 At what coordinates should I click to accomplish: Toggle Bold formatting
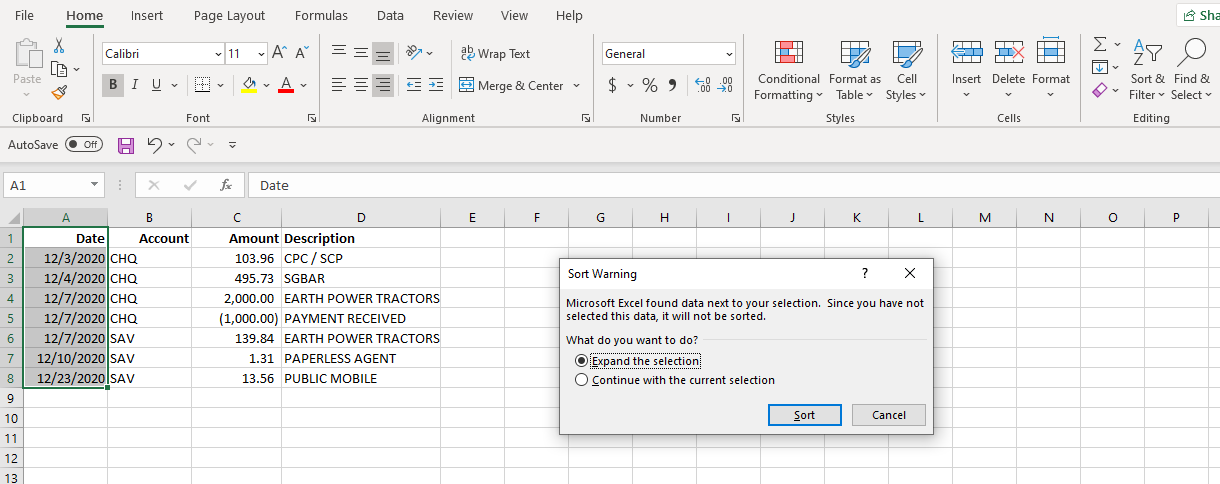[x=113, y=85]
